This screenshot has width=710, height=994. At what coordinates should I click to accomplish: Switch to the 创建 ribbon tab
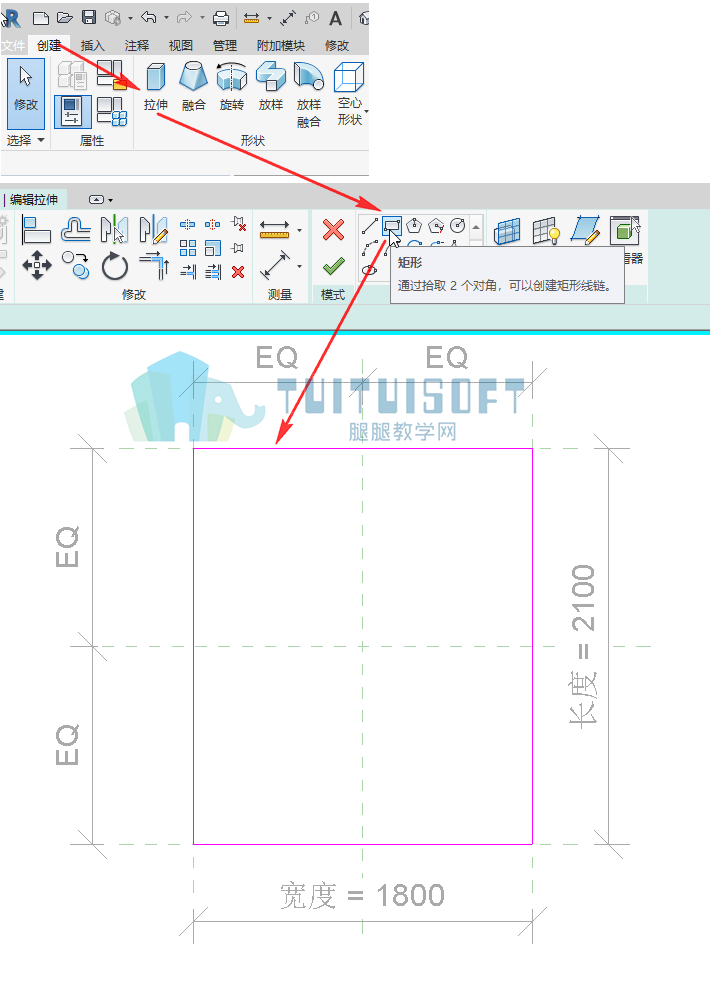pos(49,46)
